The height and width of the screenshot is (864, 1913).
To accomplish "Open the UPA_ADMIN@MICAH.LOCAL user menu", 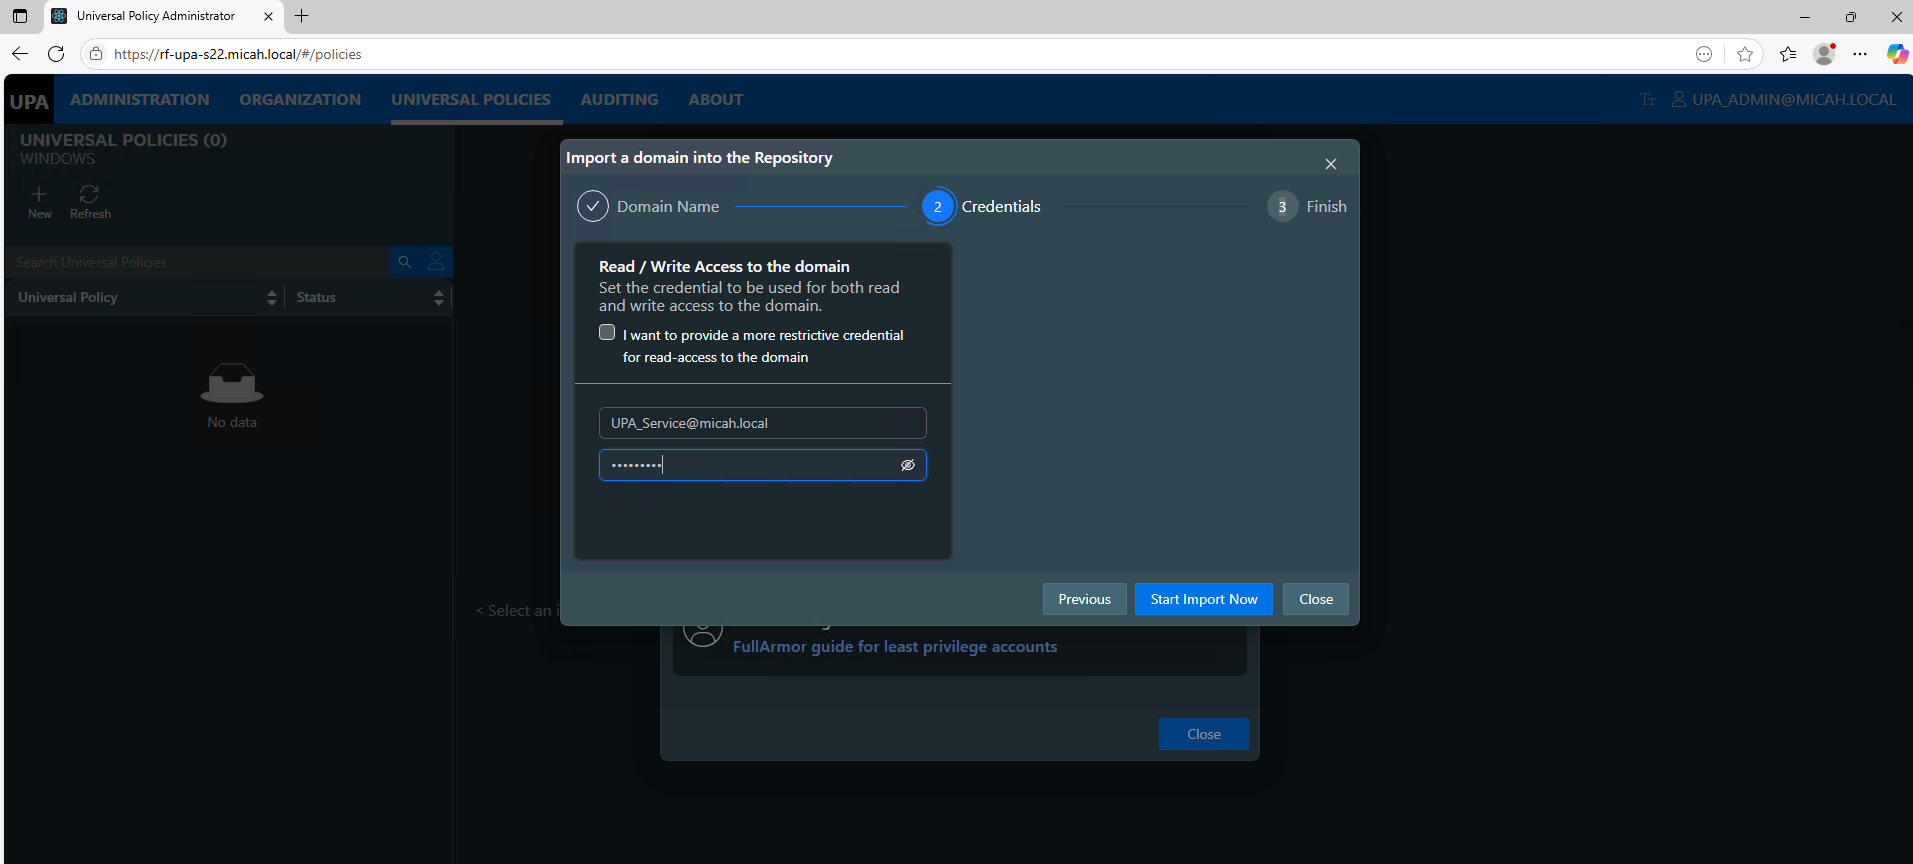I will click(x=1783, y=100).
